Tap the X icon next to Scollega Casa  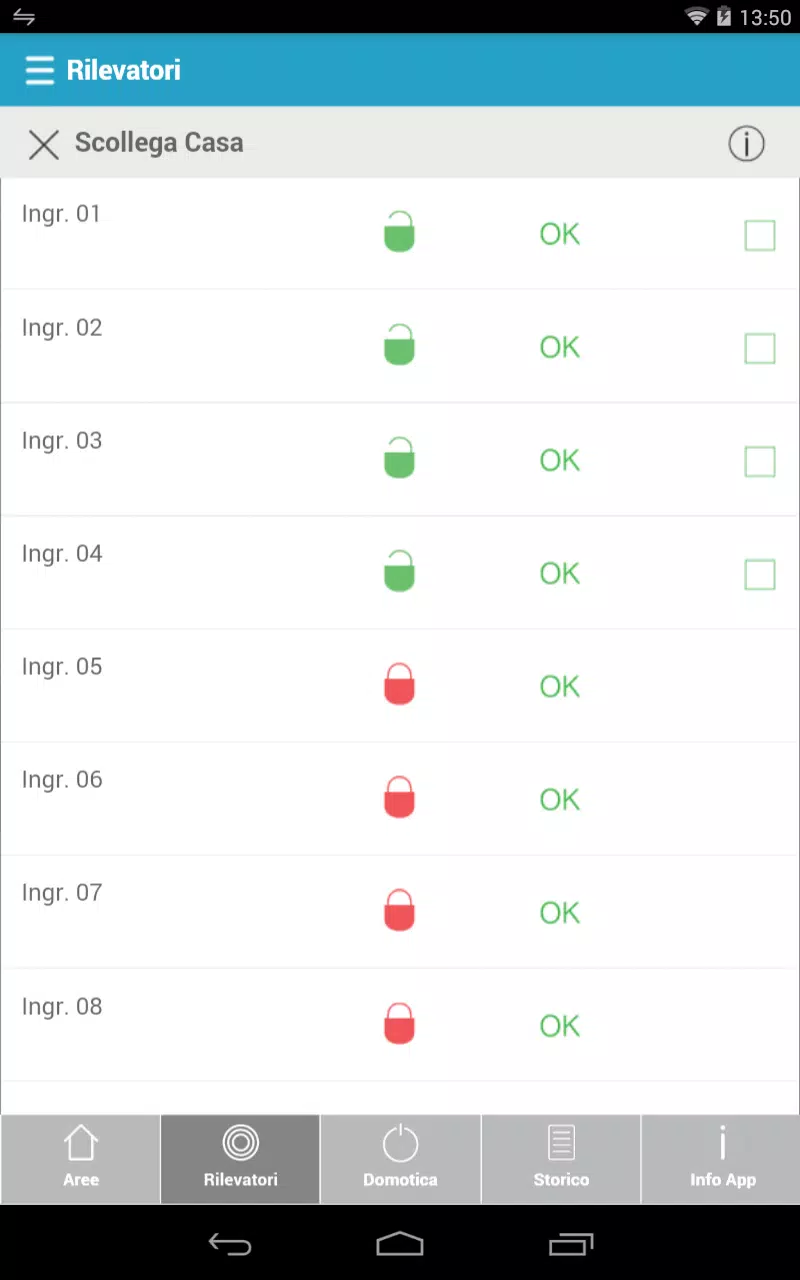(44, 144)
